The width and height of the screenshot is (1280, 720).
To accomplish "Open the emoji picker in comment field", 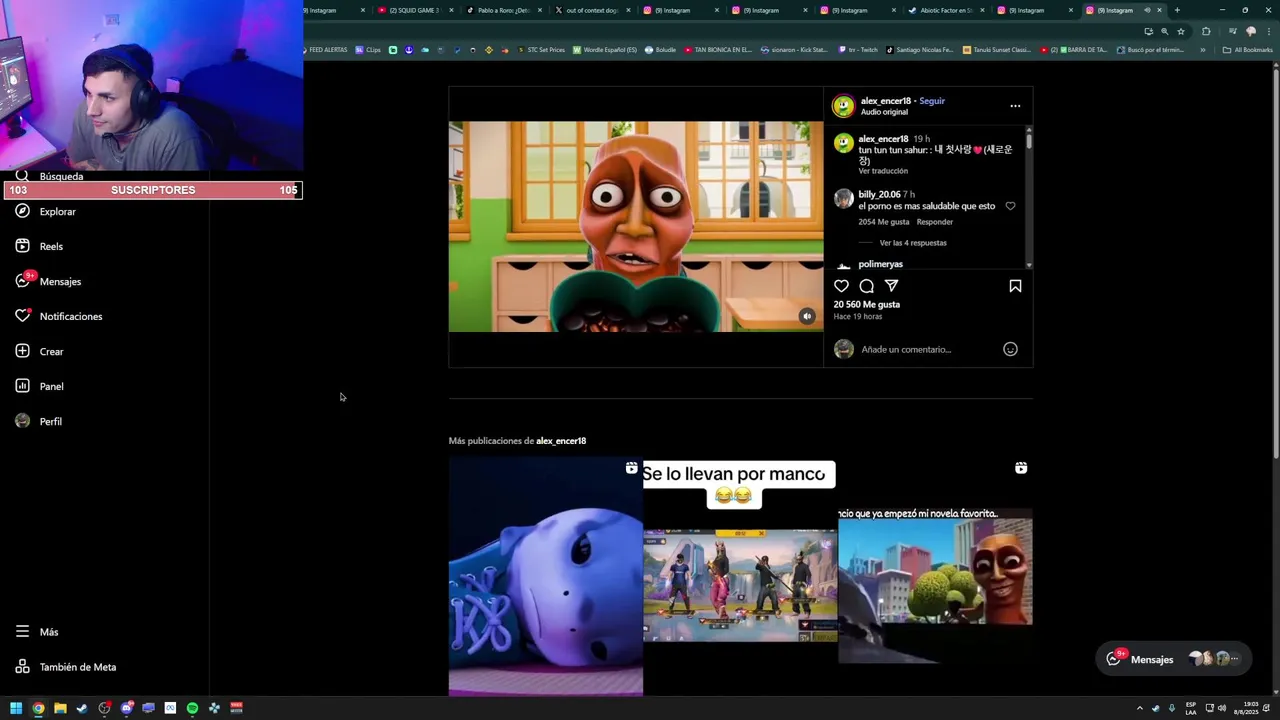I will 1010,349.
